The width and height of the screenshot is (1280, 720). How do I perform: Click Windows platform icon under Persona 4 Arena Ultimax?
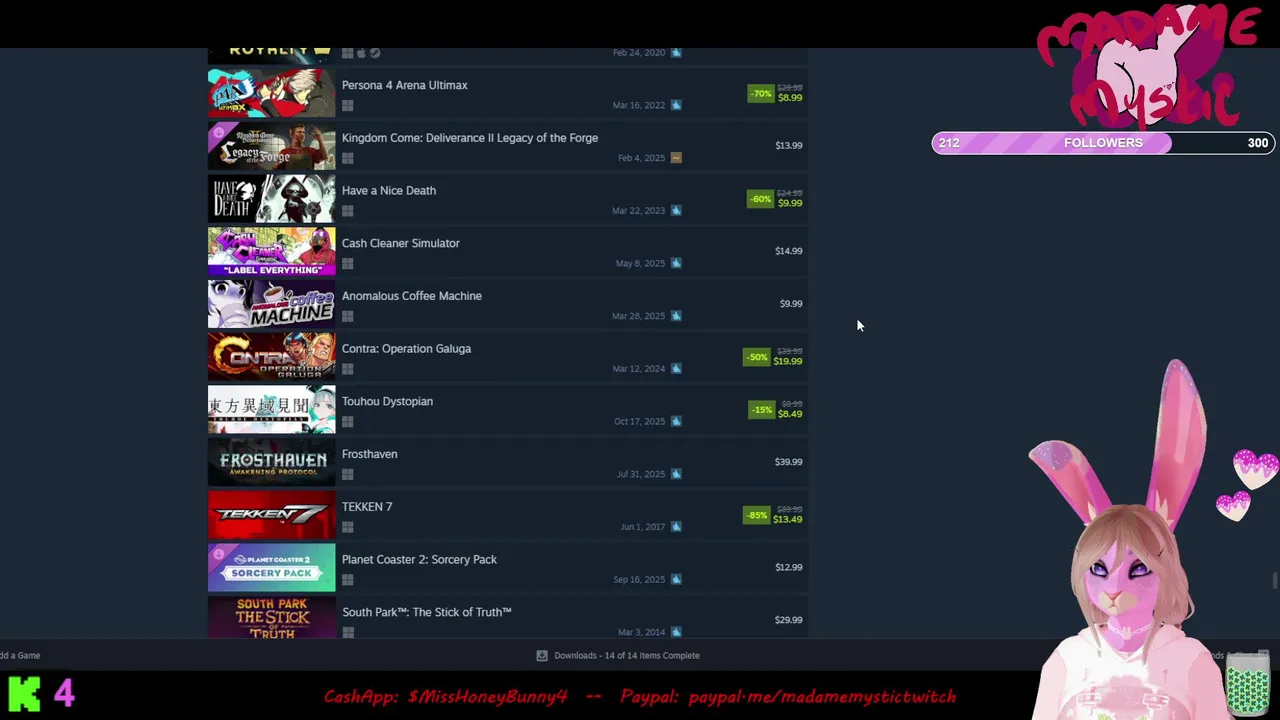click(347, 105)
